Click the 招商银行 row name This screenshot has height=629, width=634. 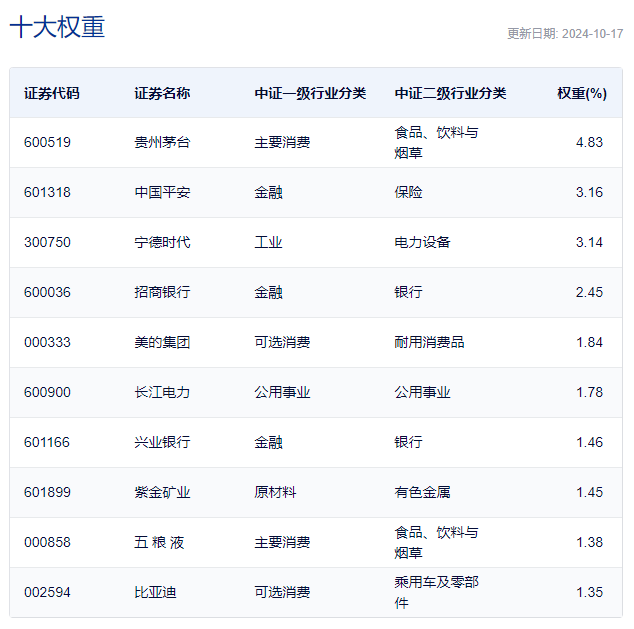coord(162,292)
